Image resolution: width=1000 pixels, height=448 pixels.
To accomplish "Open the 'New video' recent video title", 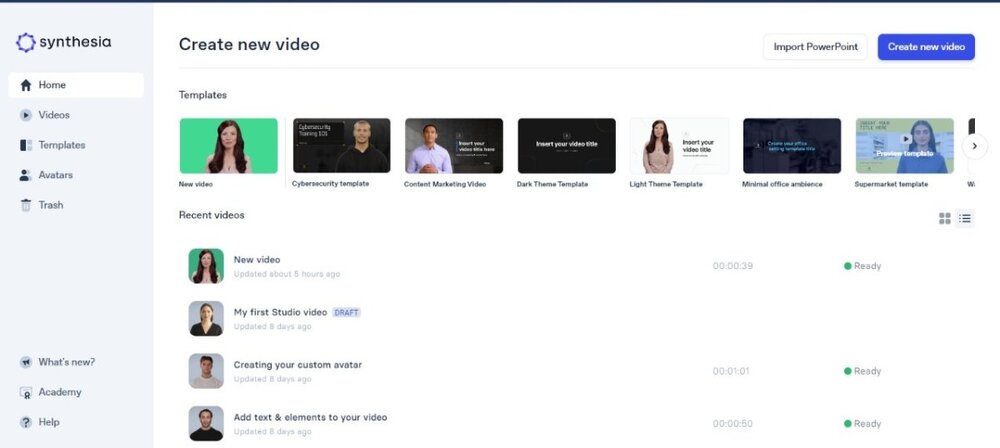I will coord(257,260).
